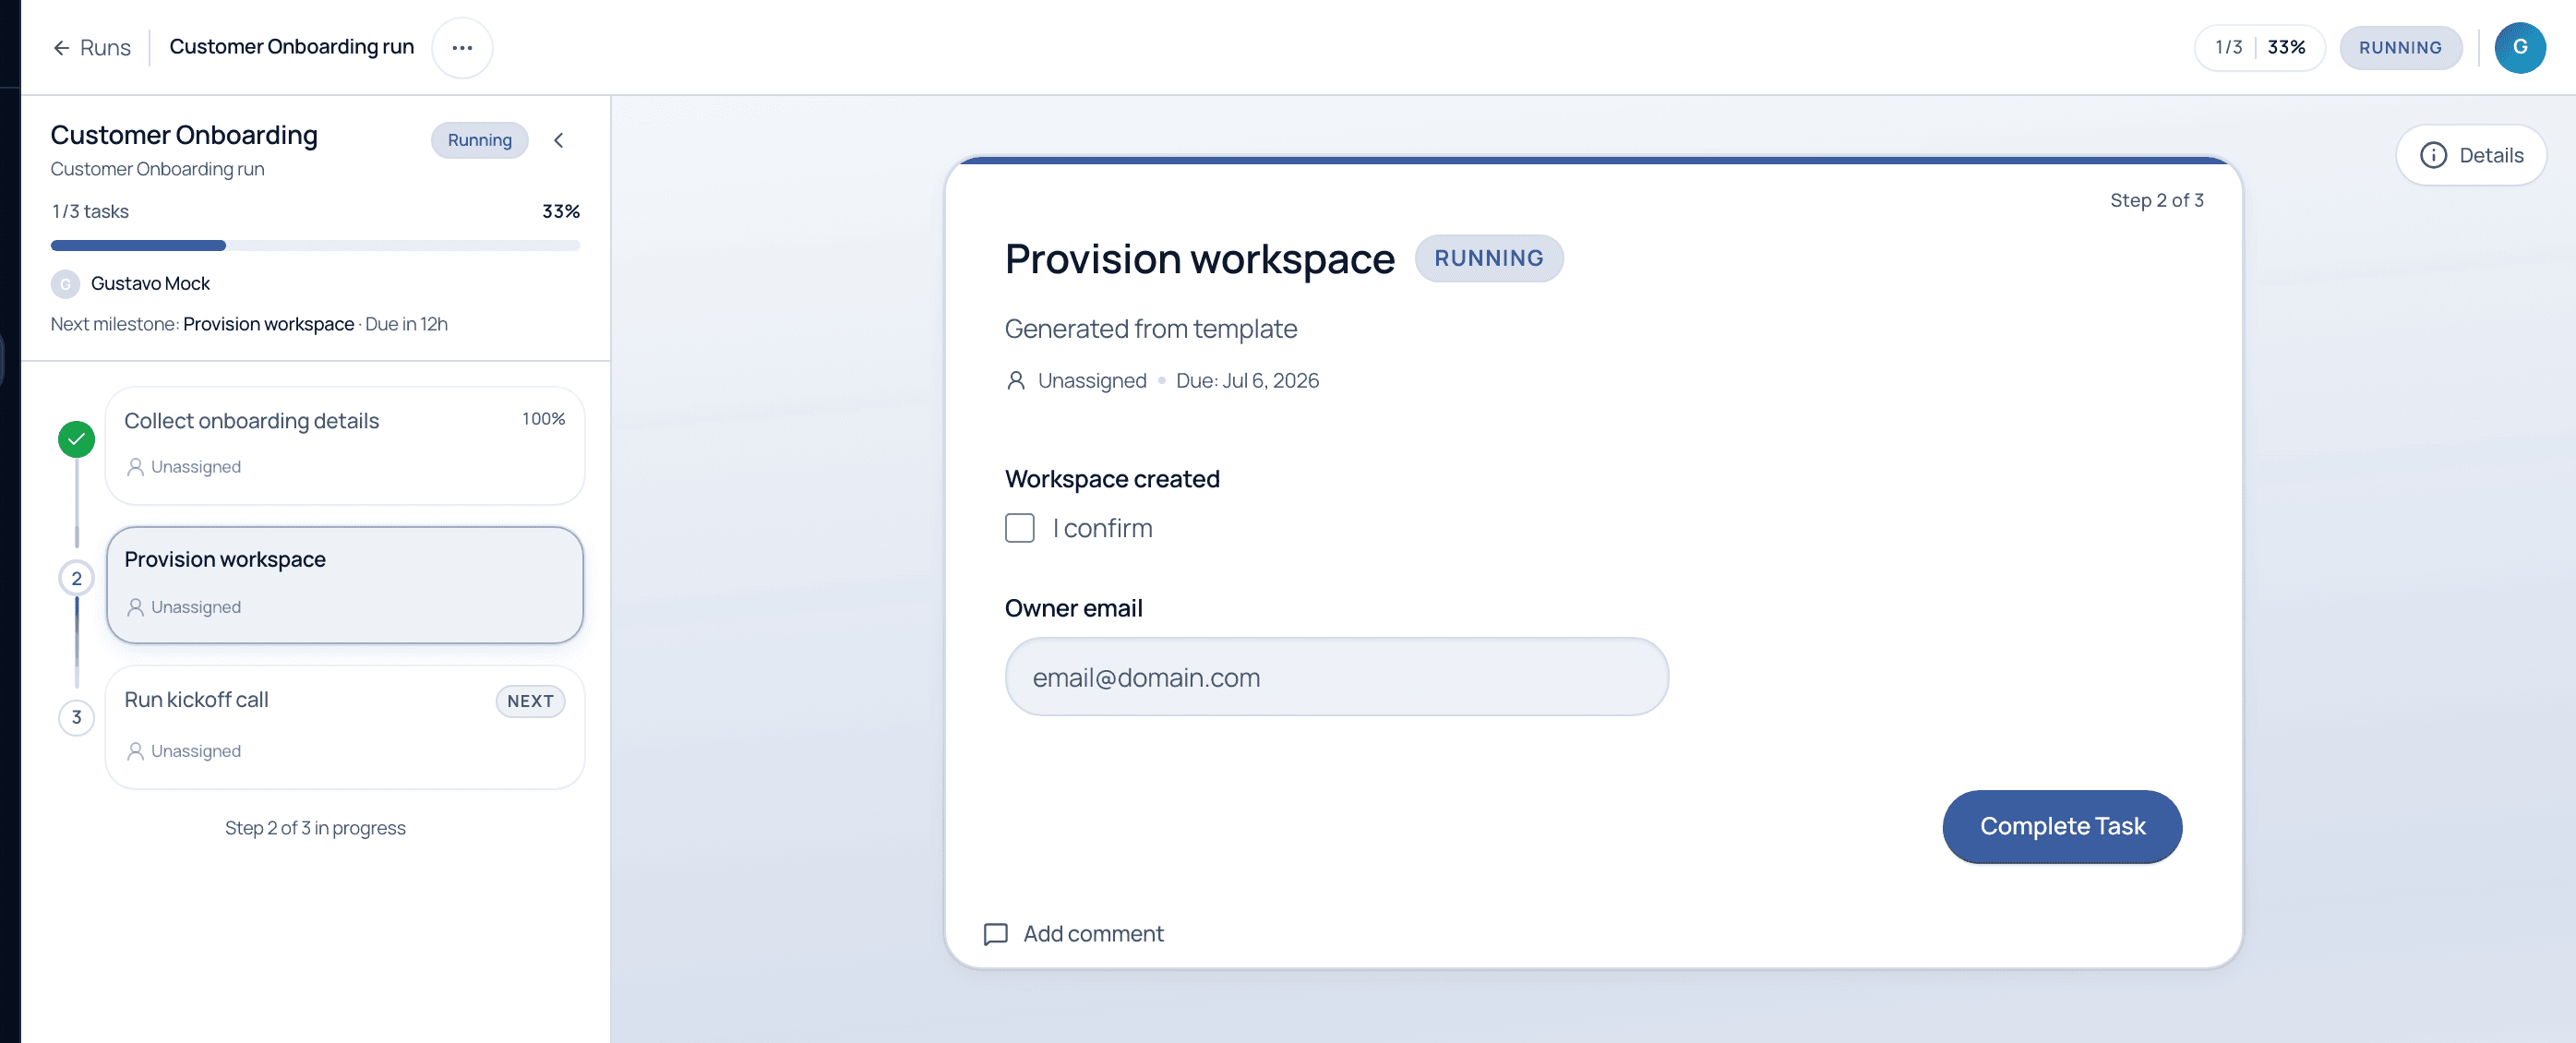Click assignee icon under Provision workspace card
The height and width of the screenshot is (1043, 2576).
click(x=135, y=607)
